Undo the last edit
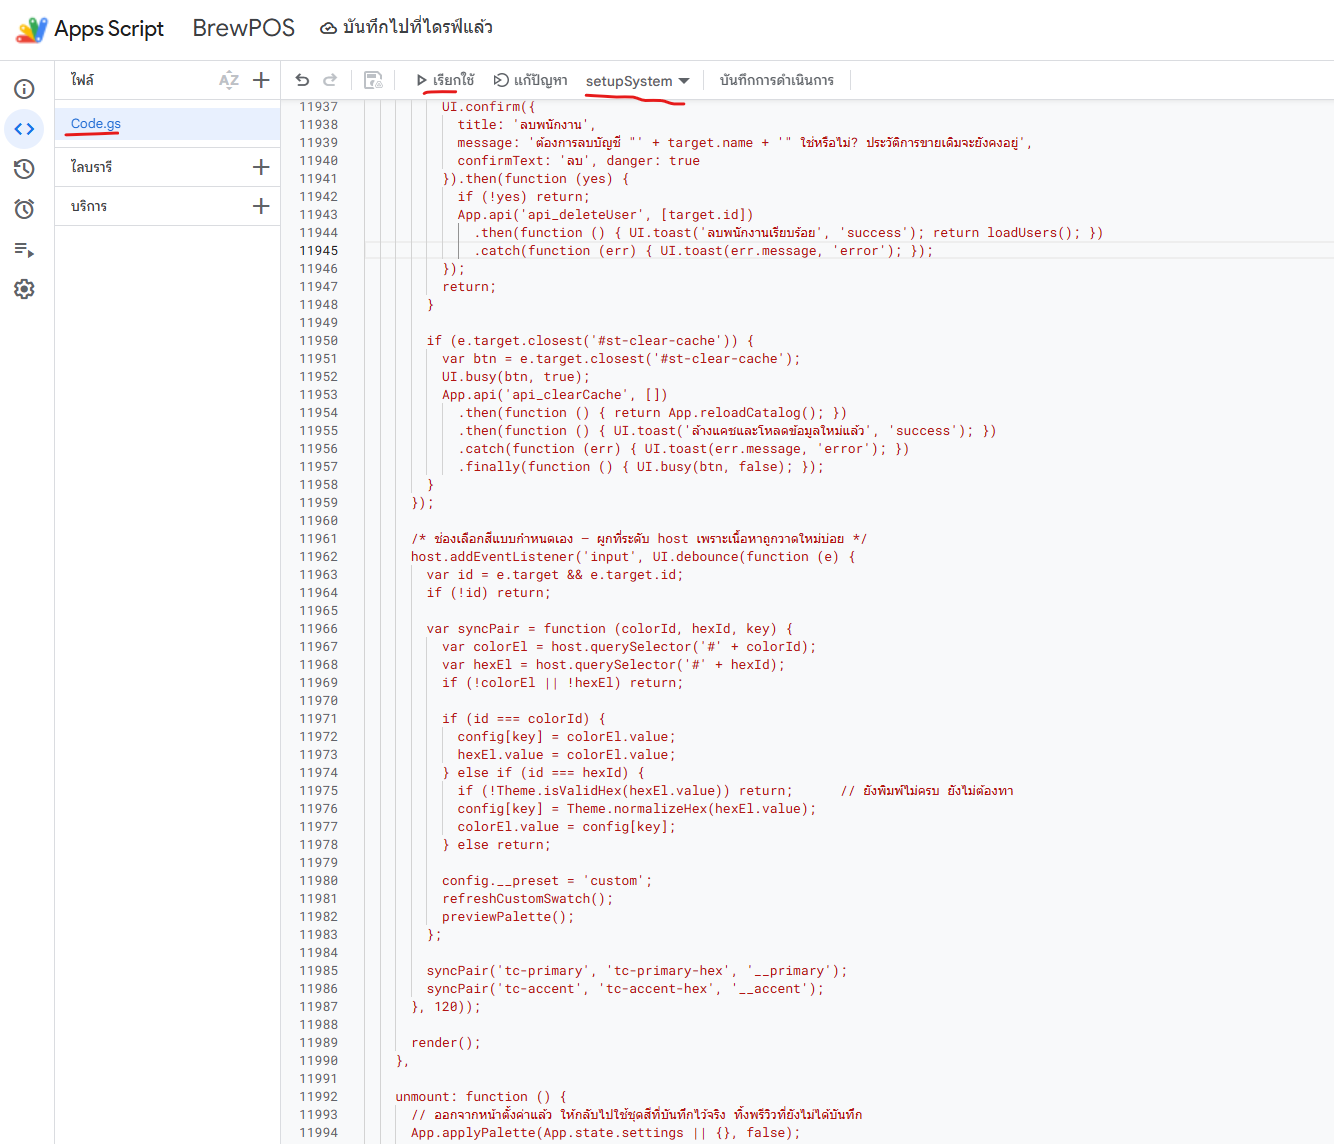This screenshot has width=1334, height=1144. pos(302,80)
